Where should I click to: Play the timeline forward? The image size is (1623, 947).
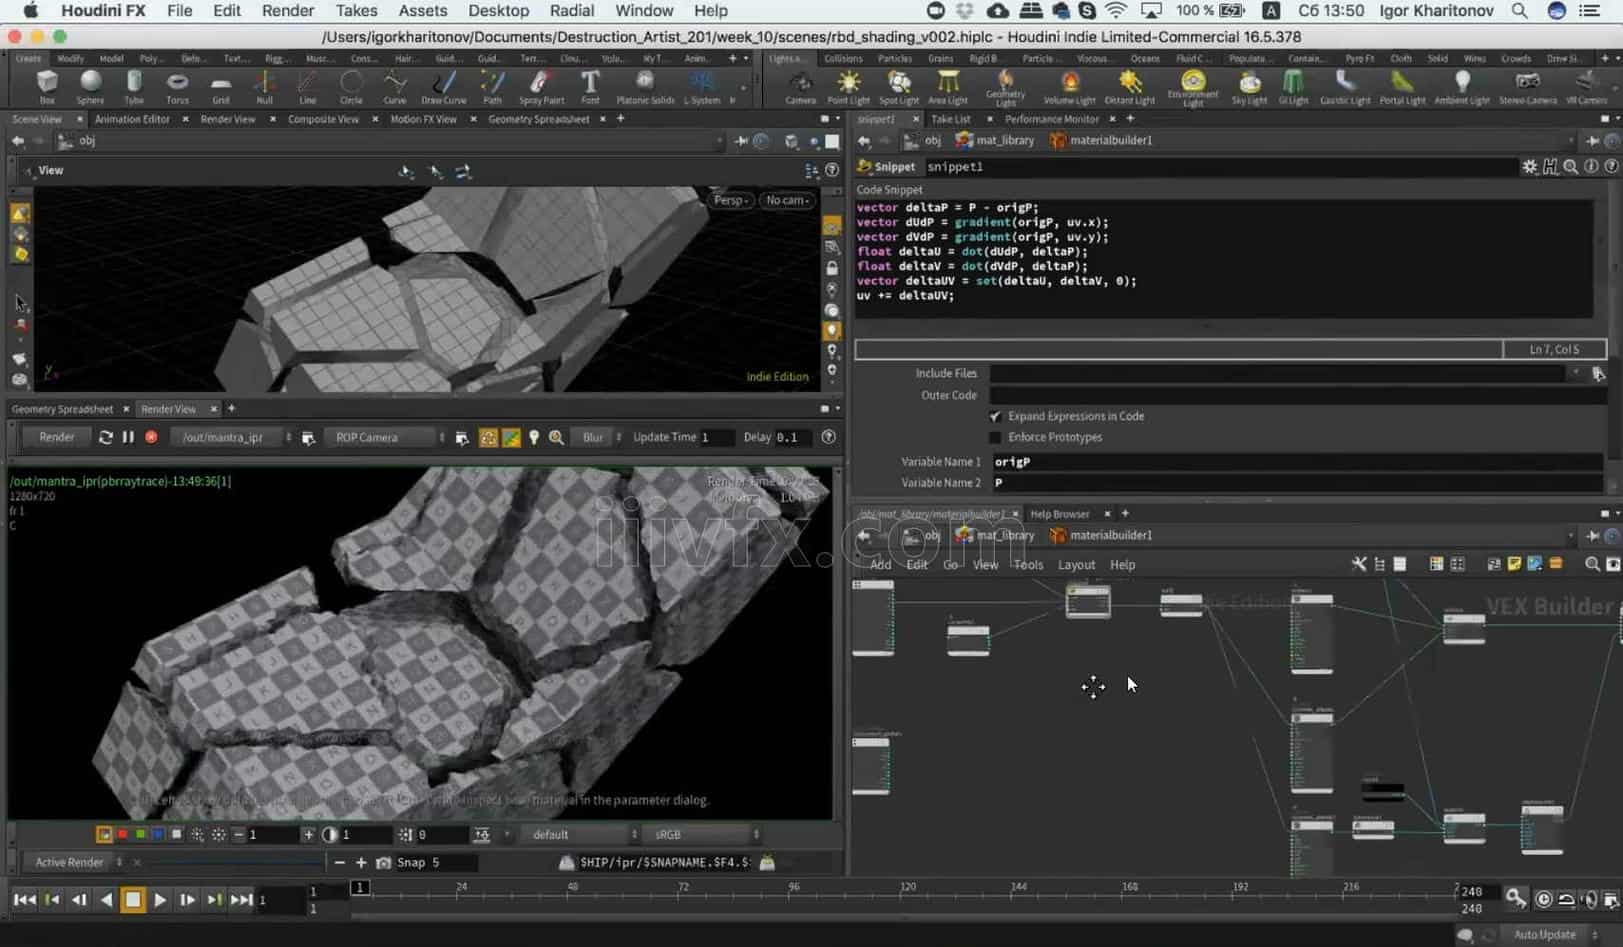159,900
